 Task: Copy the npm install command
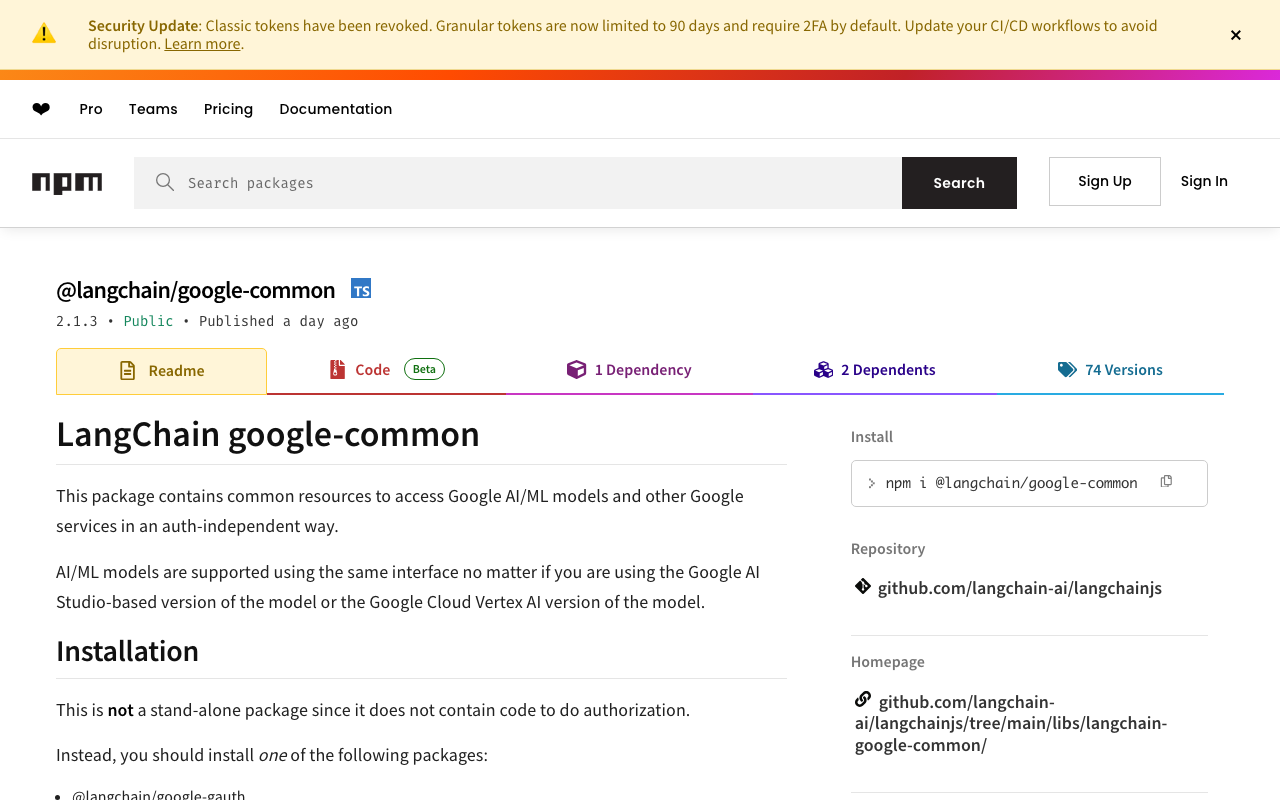click(x=1166, y=482)
